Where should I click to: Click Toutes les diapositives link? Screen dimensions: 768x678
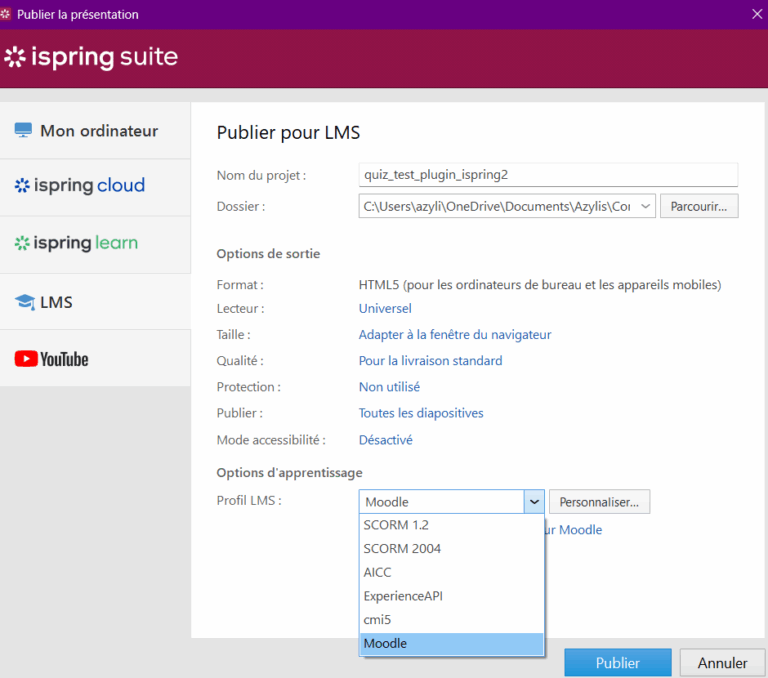421,413
